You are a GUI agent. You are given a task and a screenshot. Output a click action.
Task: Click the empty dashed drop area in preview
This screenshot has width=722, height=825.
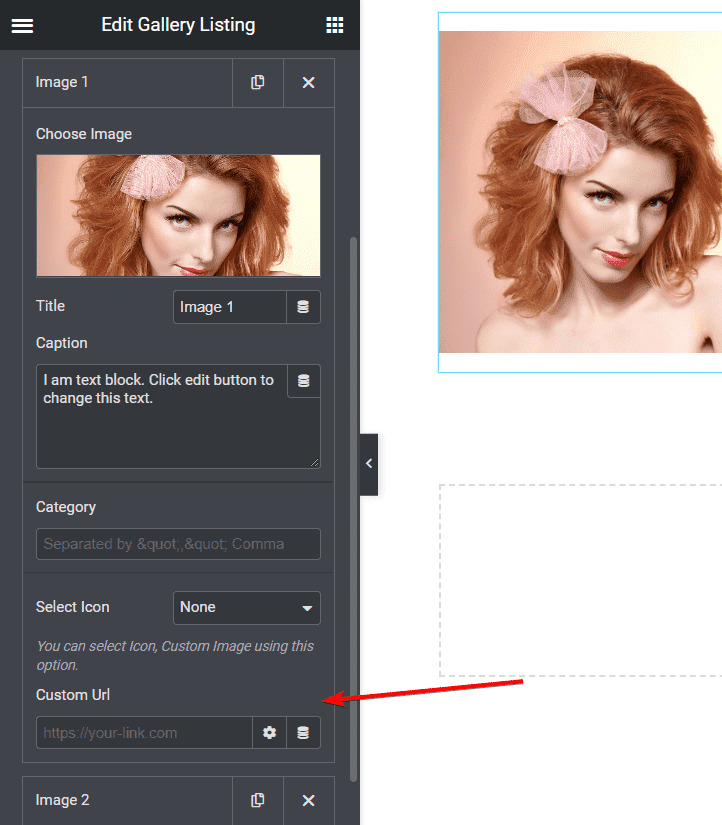tap(580, 580)
